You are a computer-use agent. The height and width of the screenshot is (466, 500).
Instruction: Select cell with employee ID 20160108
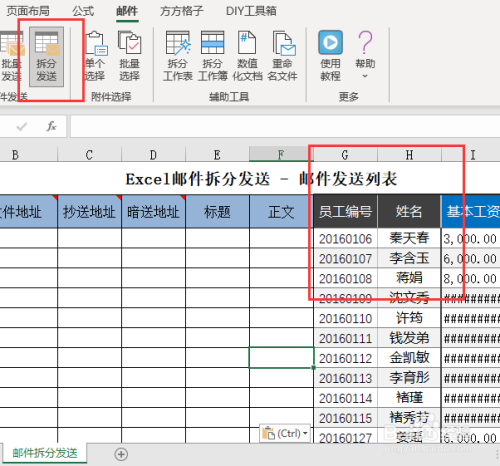(x=345, y=278)
